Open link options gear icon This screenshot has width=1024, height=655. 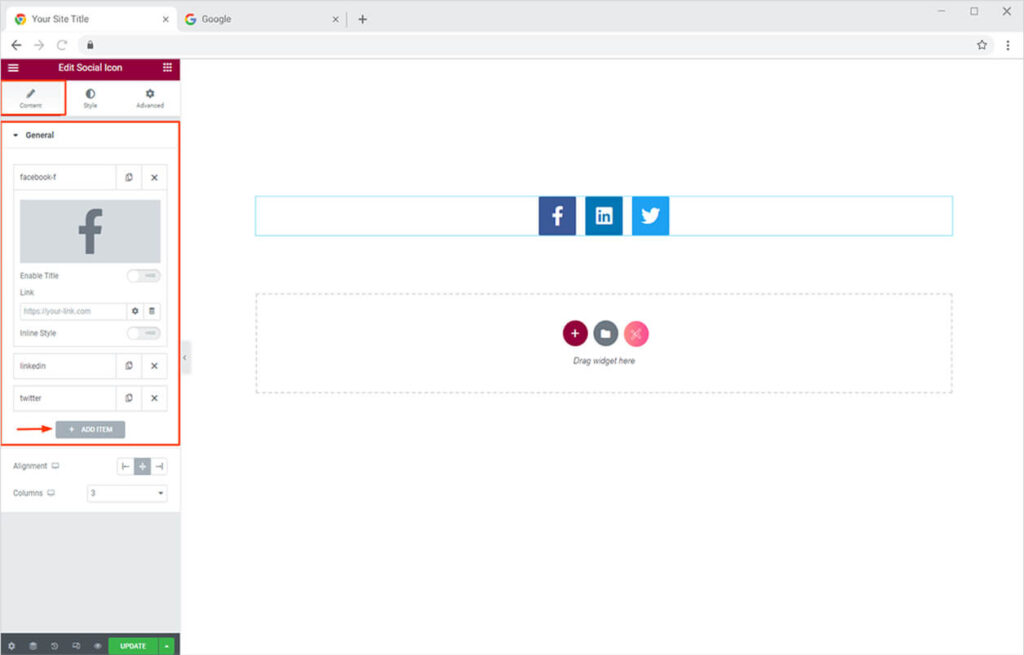[x=135, y=311]
